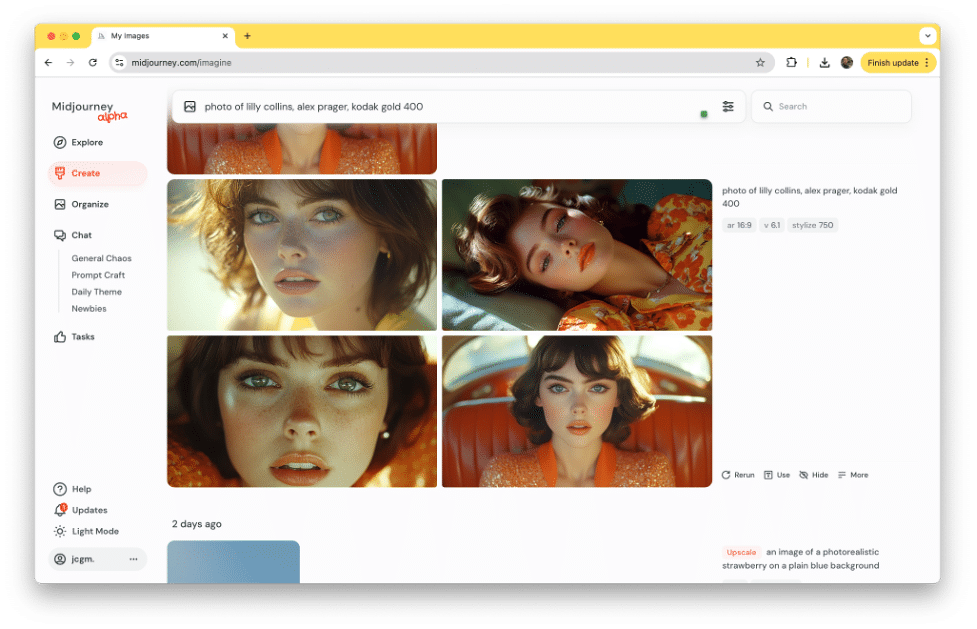Viewport: 977px width, 629px height.
Task: Click the Finish update button
Action: coord(893,61)
